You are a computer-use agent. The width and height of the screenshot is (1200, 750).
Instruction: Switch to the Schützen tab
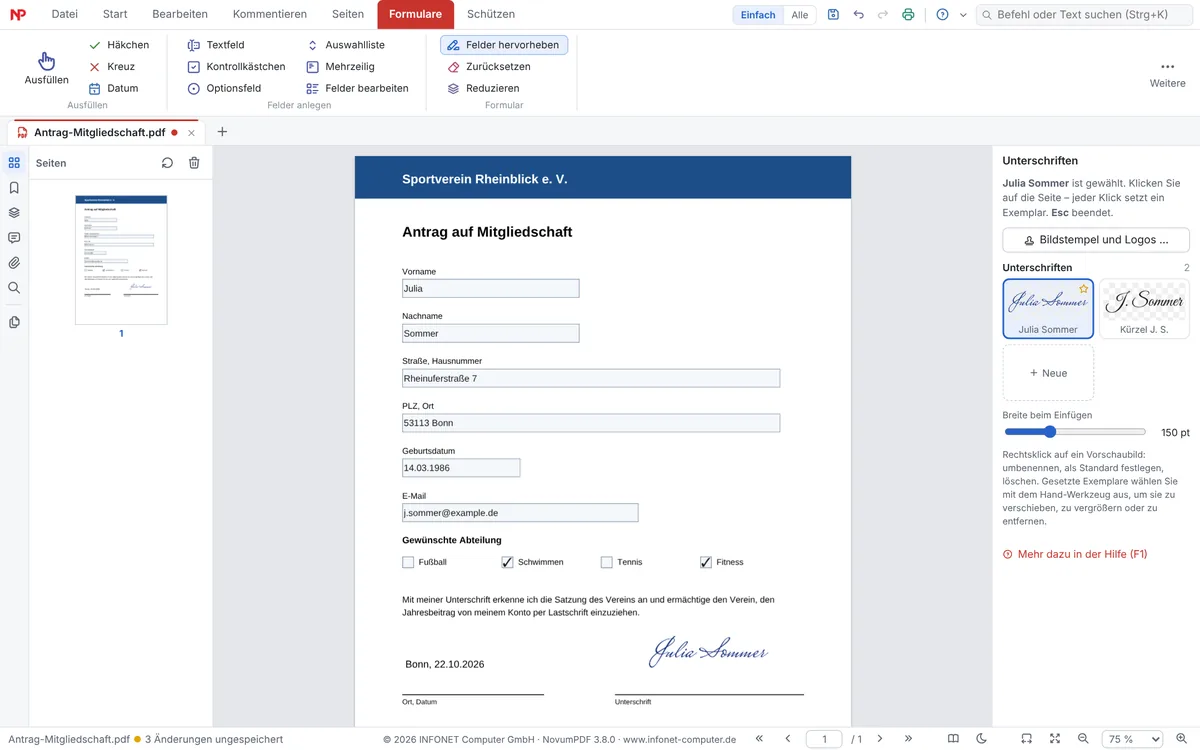coord(491,14)
